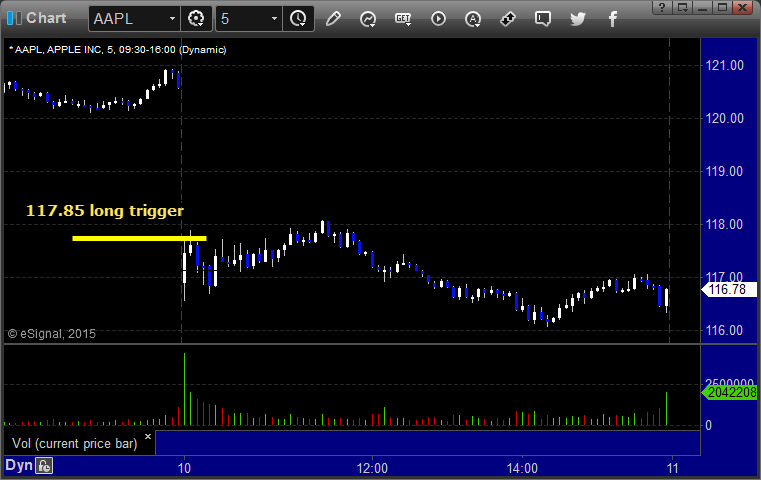
Task: Click the 117.85 long trigger annotation text
Action: (105, 211)
